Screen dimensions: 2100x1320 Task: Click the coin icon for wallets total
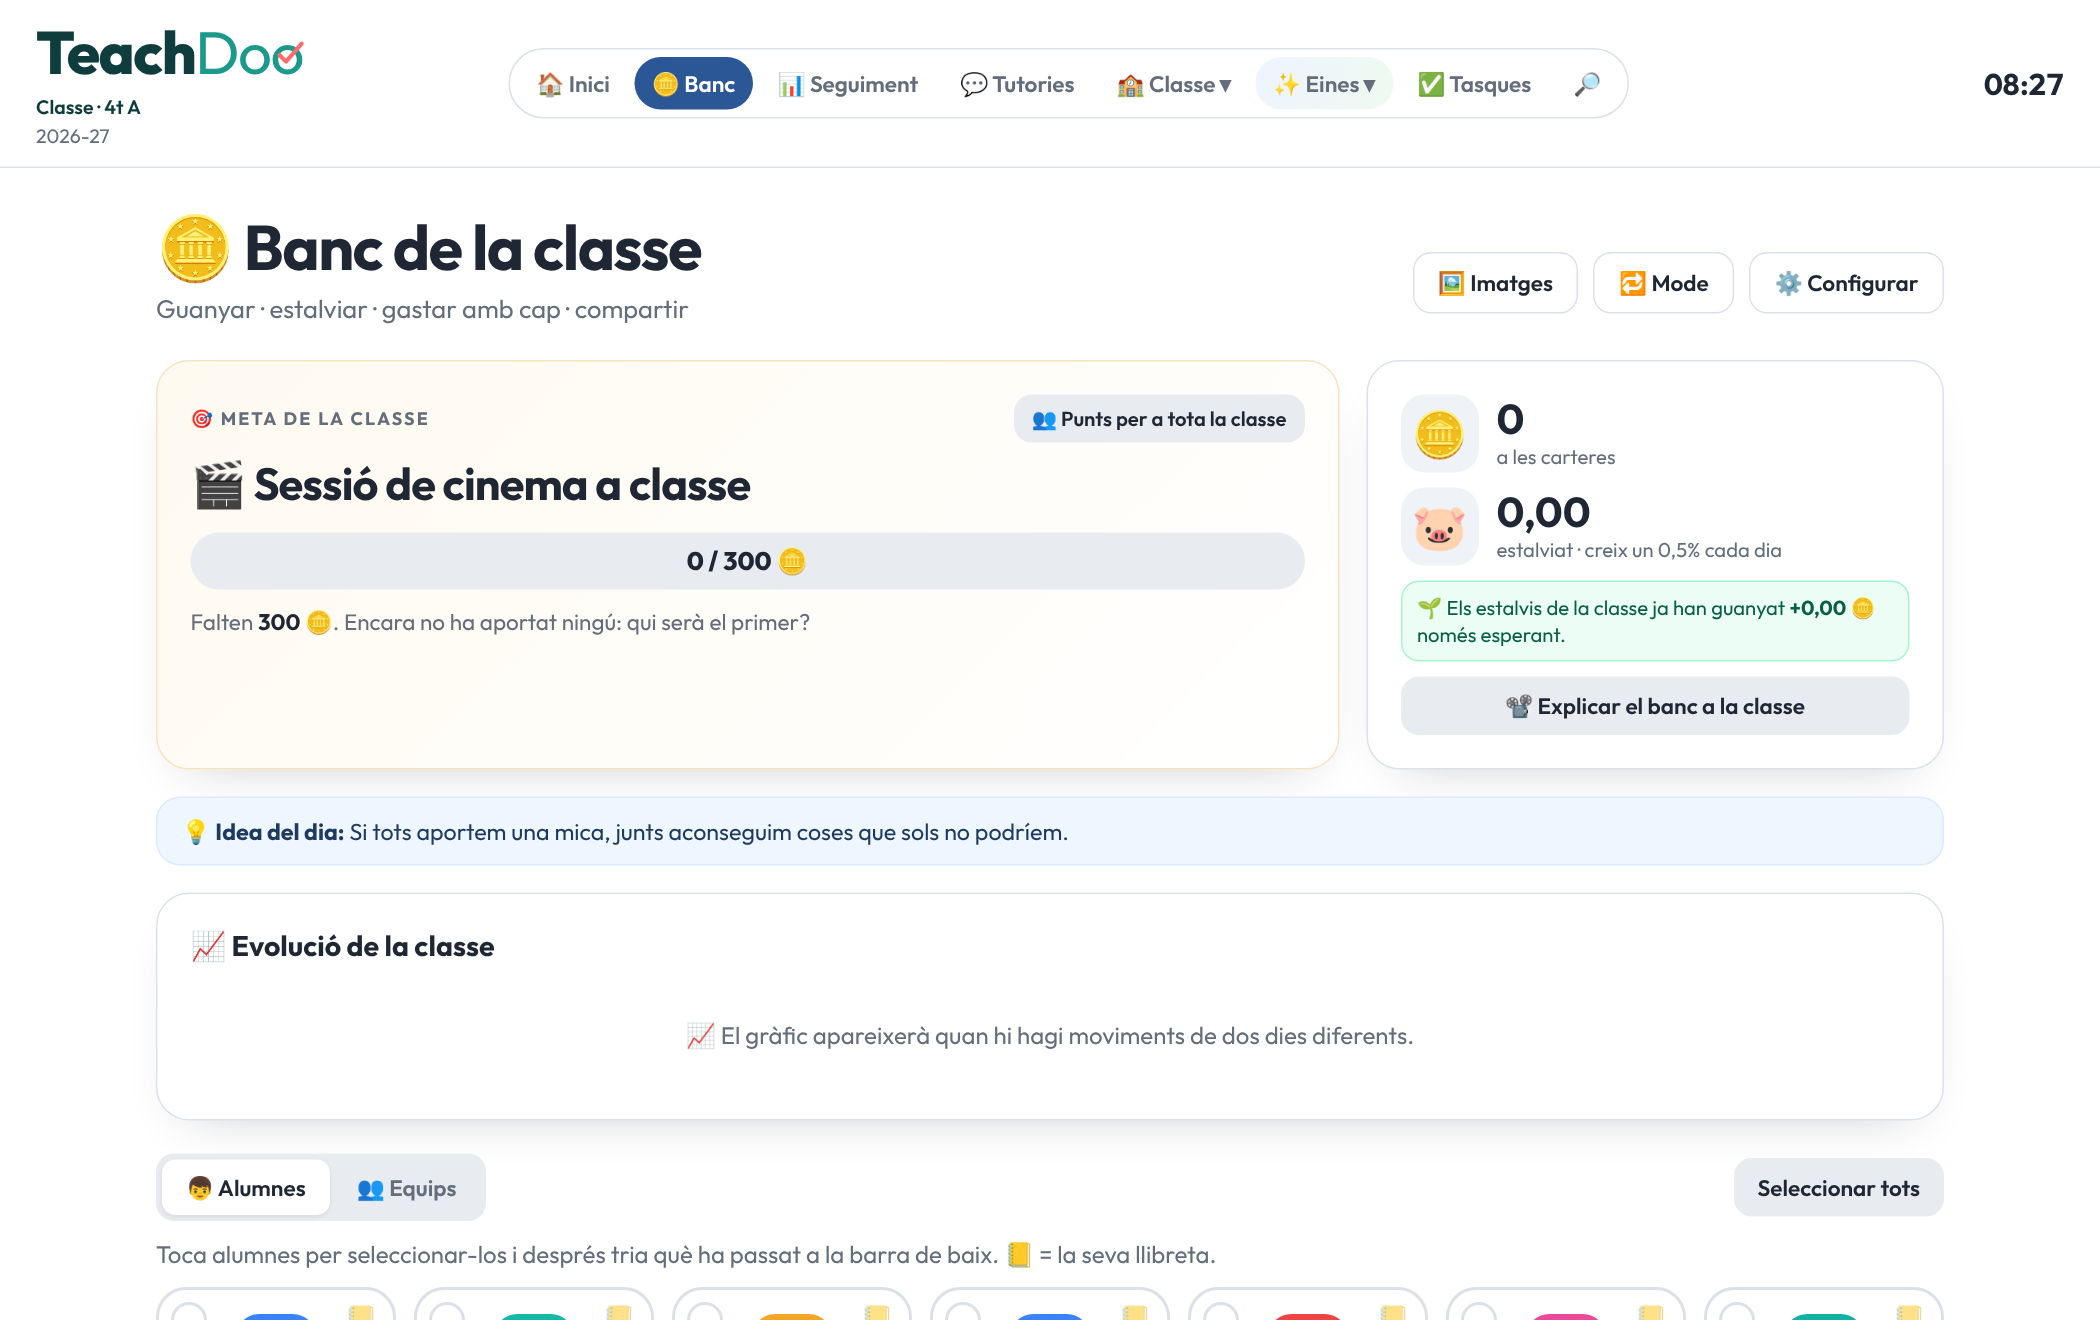[x=1439, y=433]
